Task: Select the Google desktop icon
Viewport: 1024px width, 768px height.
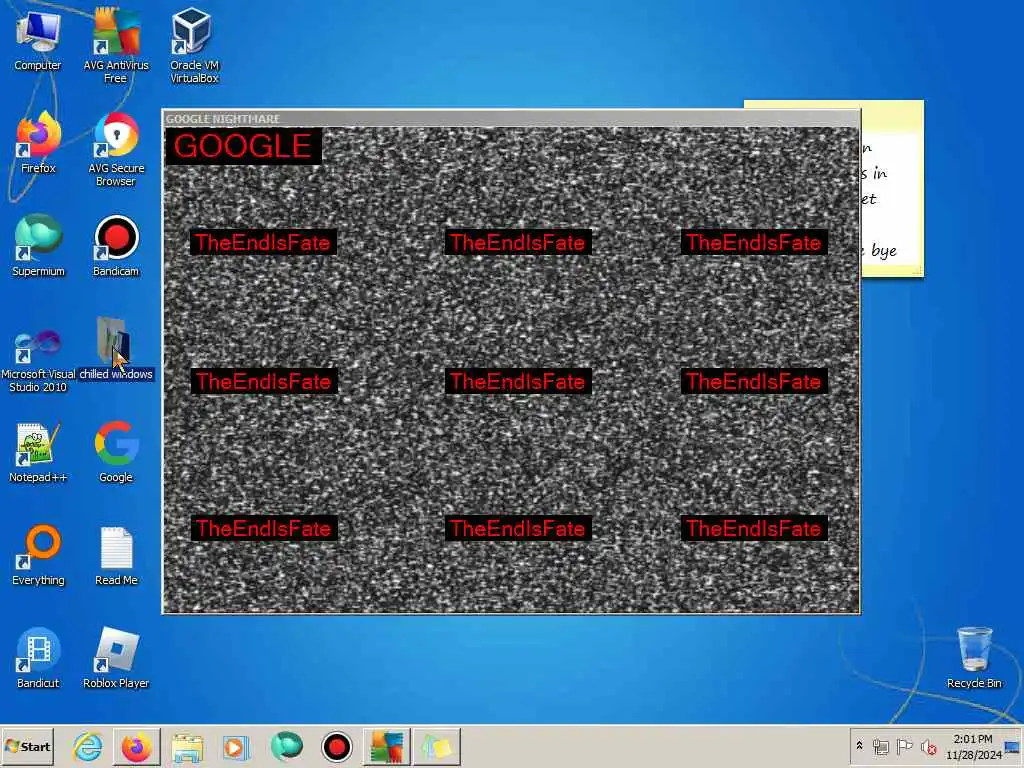Action: (116, 453)
